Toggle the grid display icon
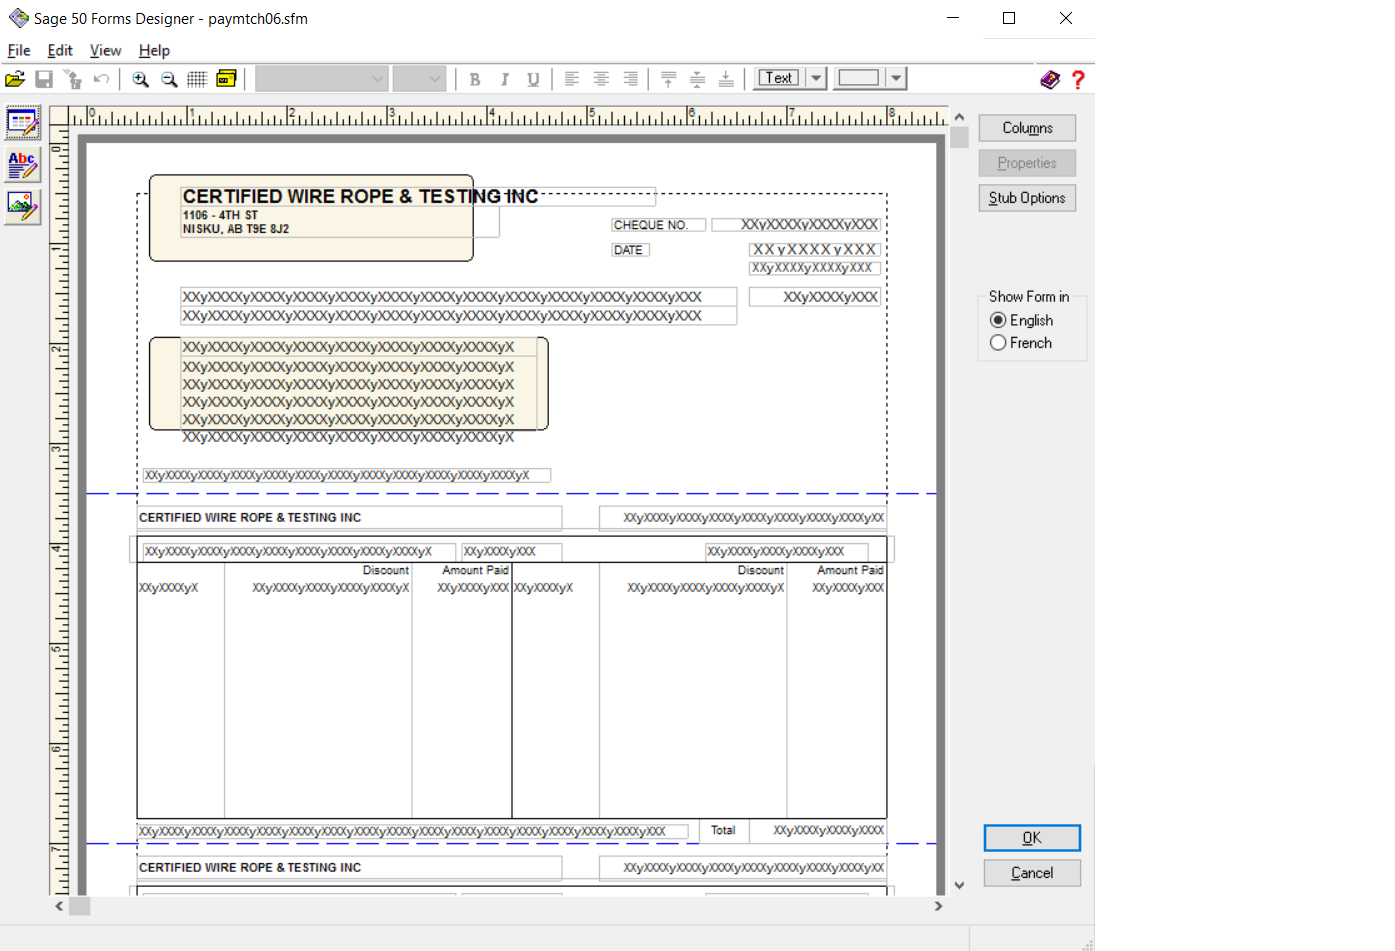 [197, 79]
